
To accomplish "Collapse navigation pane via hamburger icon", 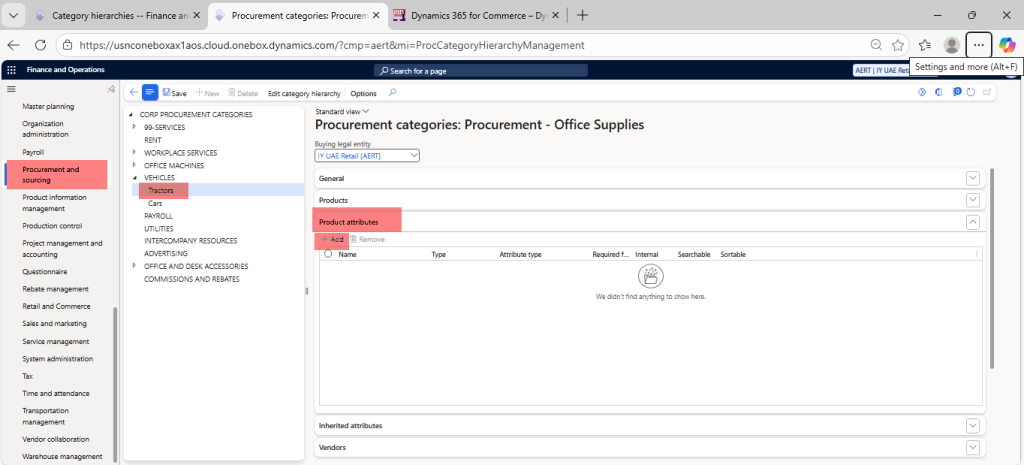I will point(11,90).
